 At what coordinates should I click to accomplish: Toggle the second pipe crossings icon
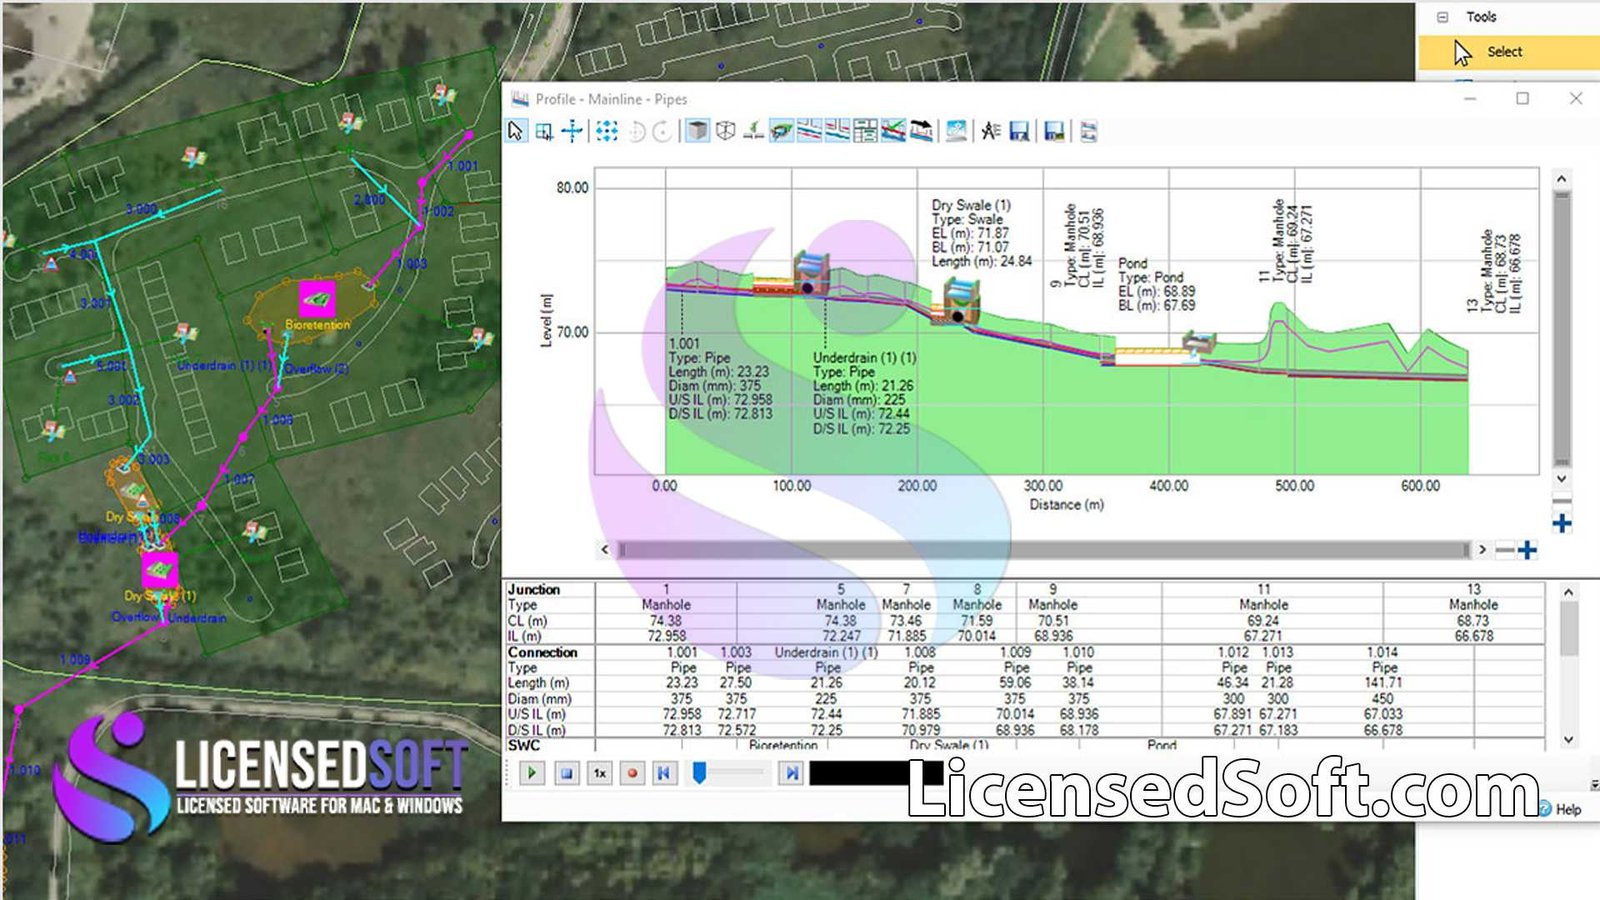(838, 131)
